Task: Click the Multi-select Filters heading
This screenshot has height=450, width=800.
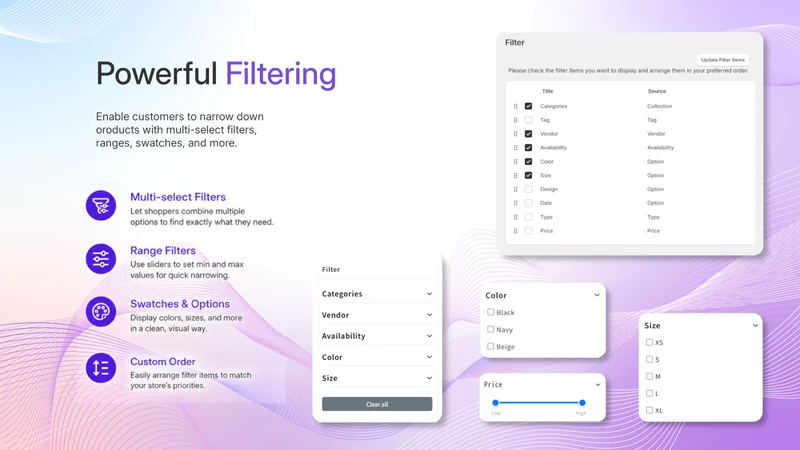Action: pyautogui.click(x=178, y=197)
